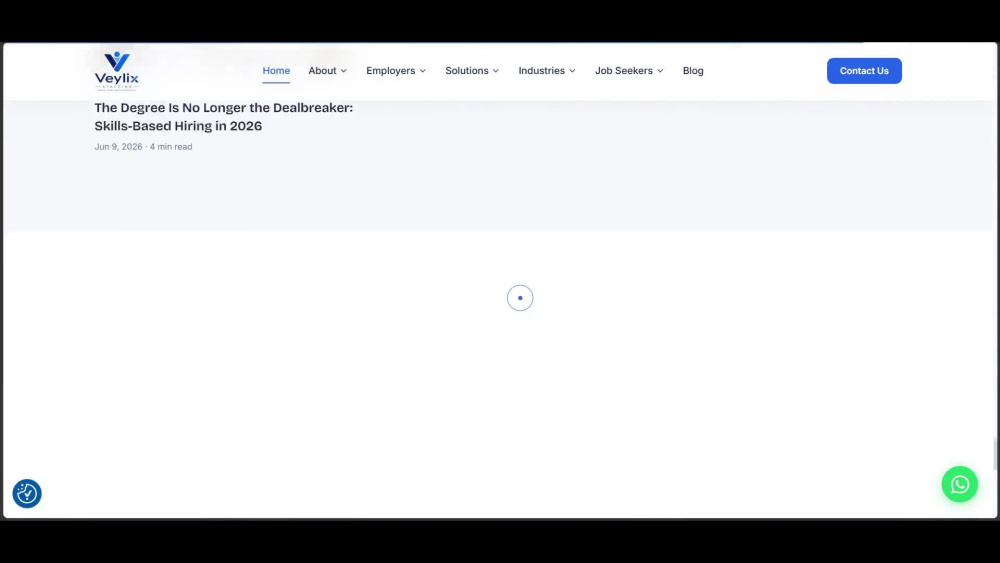Expand the Industries dropdown chevron
Screen dimensions: 1000x563
pyautogui.click(x=572, y=71)
